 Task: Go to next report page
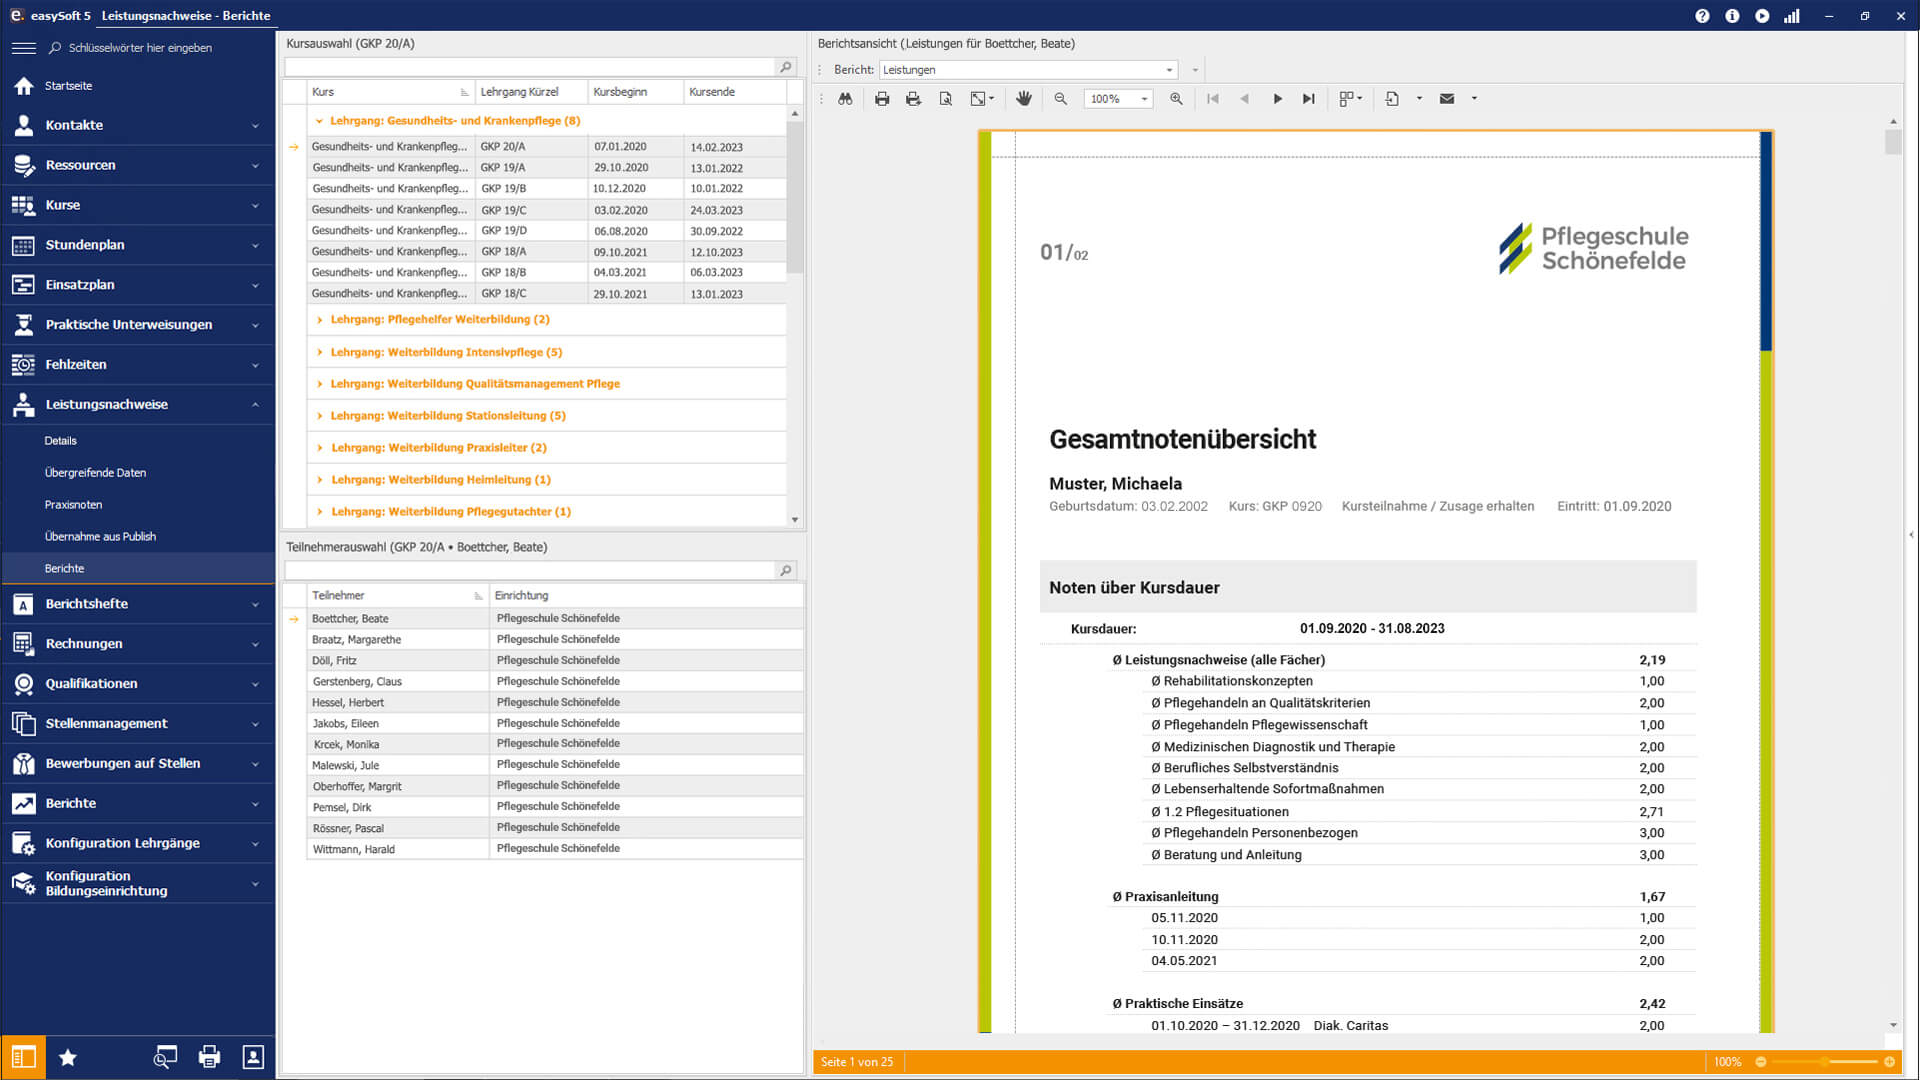point(1277,99)
